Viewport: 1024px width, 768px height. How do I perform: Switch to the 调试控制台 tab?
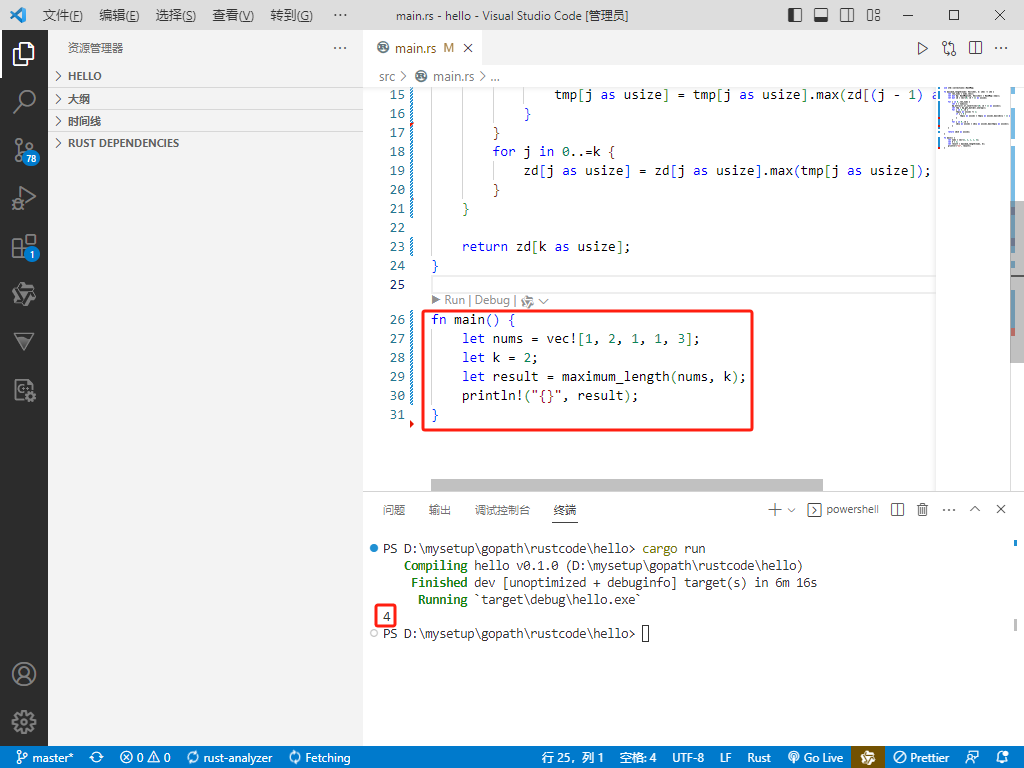[502, 510]
